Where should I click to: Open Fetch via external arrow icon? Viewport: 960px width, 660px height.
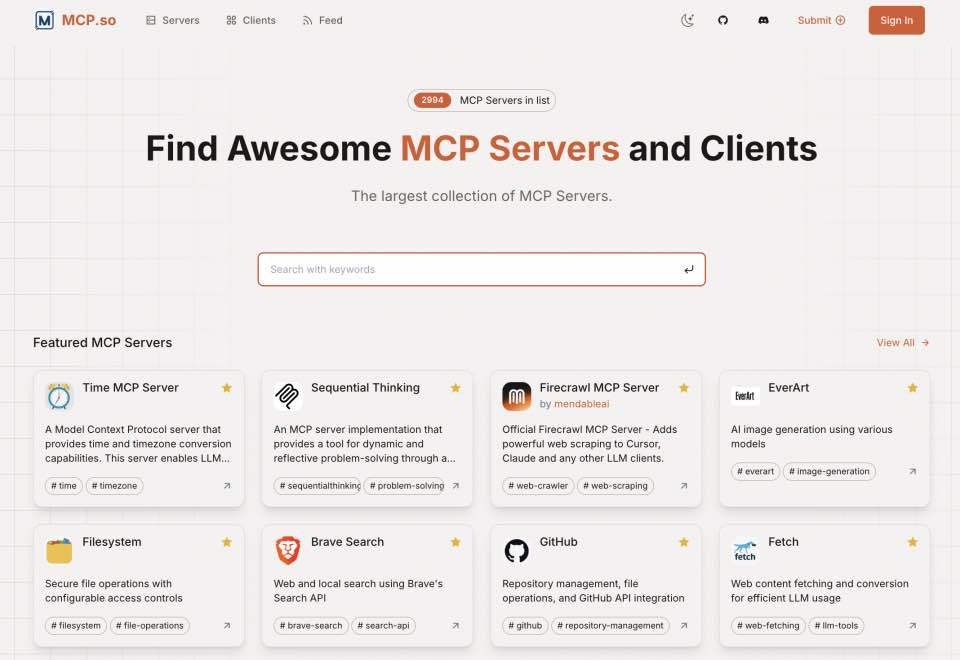pos(912,626)
